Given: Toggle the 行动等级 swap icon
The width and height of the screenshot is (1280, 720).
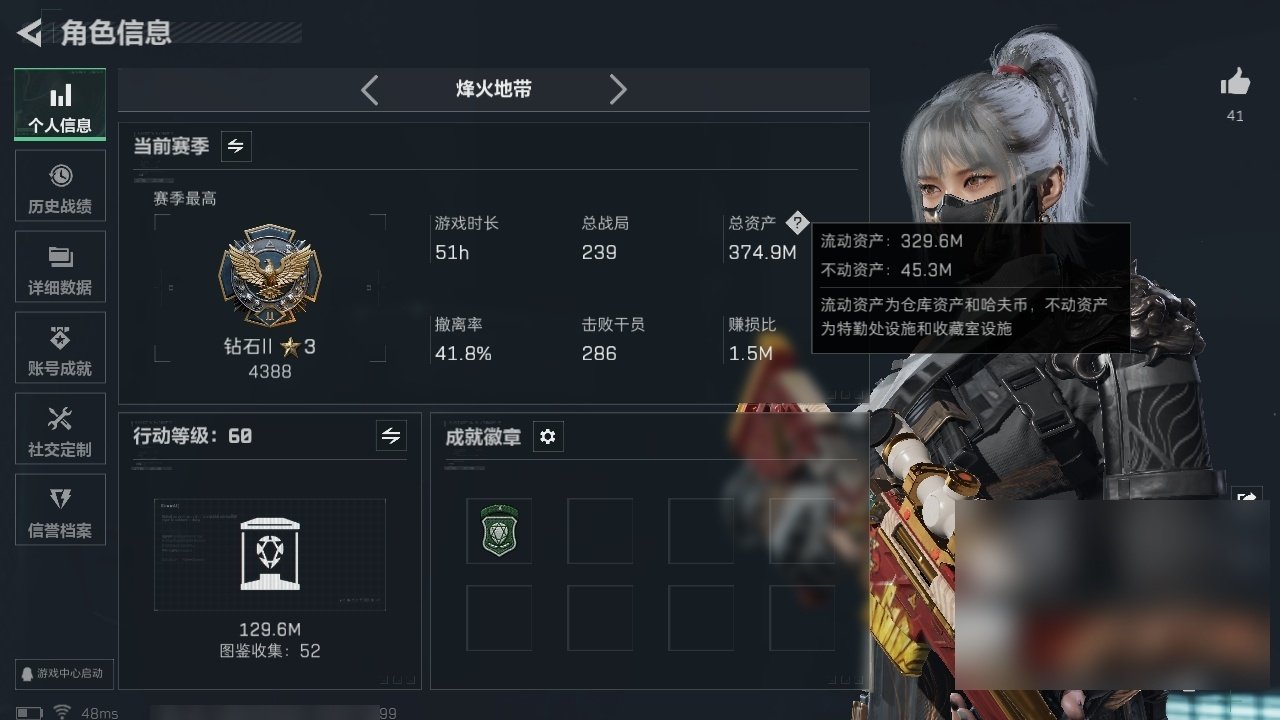Looking at the screenshot, I should pos(391,436).
